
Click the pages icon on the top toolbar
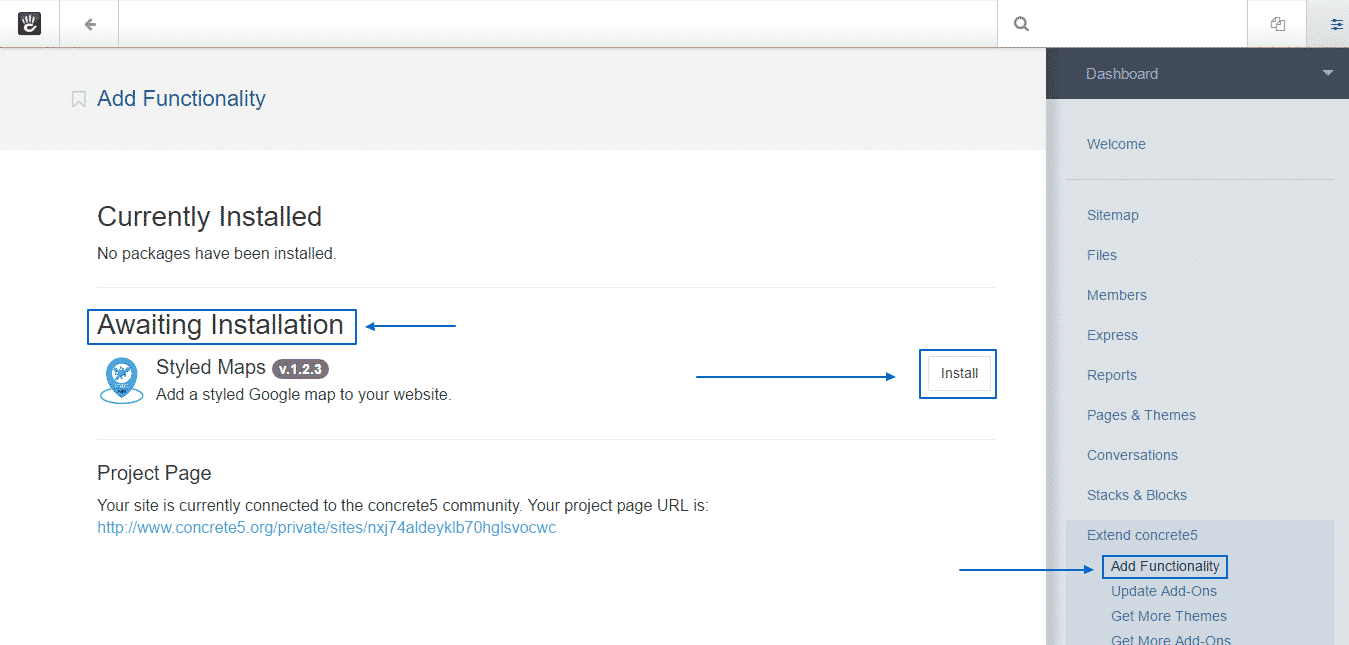[1277, 22]
